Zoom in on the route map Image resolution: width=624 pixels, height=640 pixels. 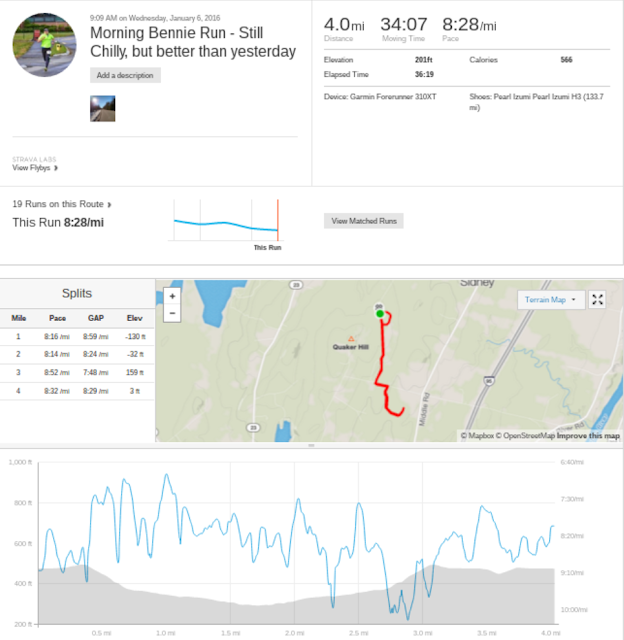point(172,296)
